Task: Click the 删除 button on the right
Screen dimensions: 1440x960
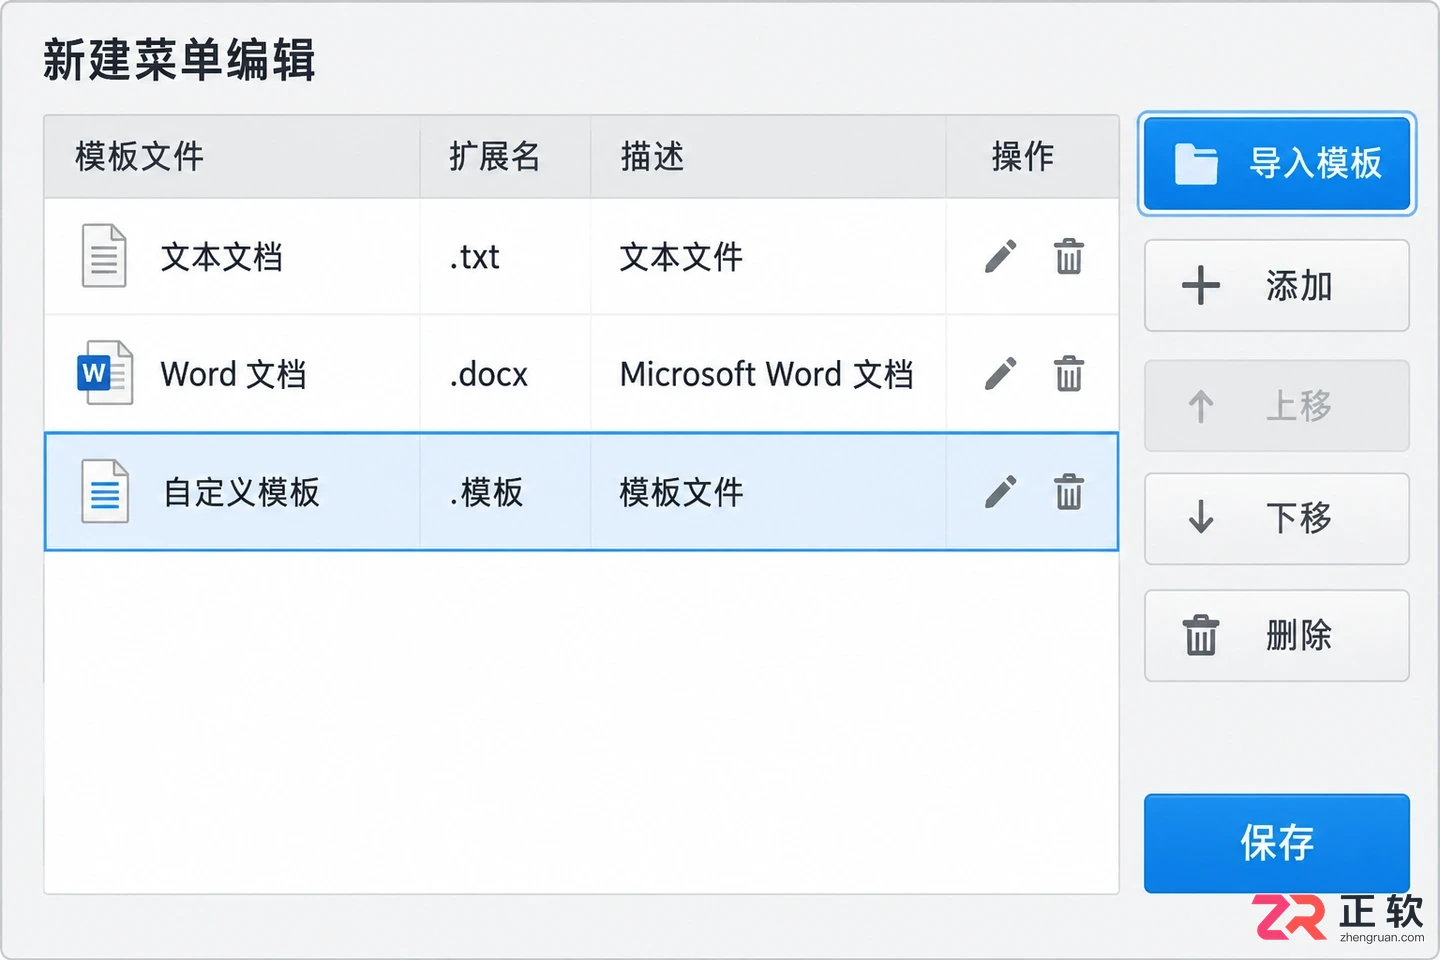Action: (1277, 636)
